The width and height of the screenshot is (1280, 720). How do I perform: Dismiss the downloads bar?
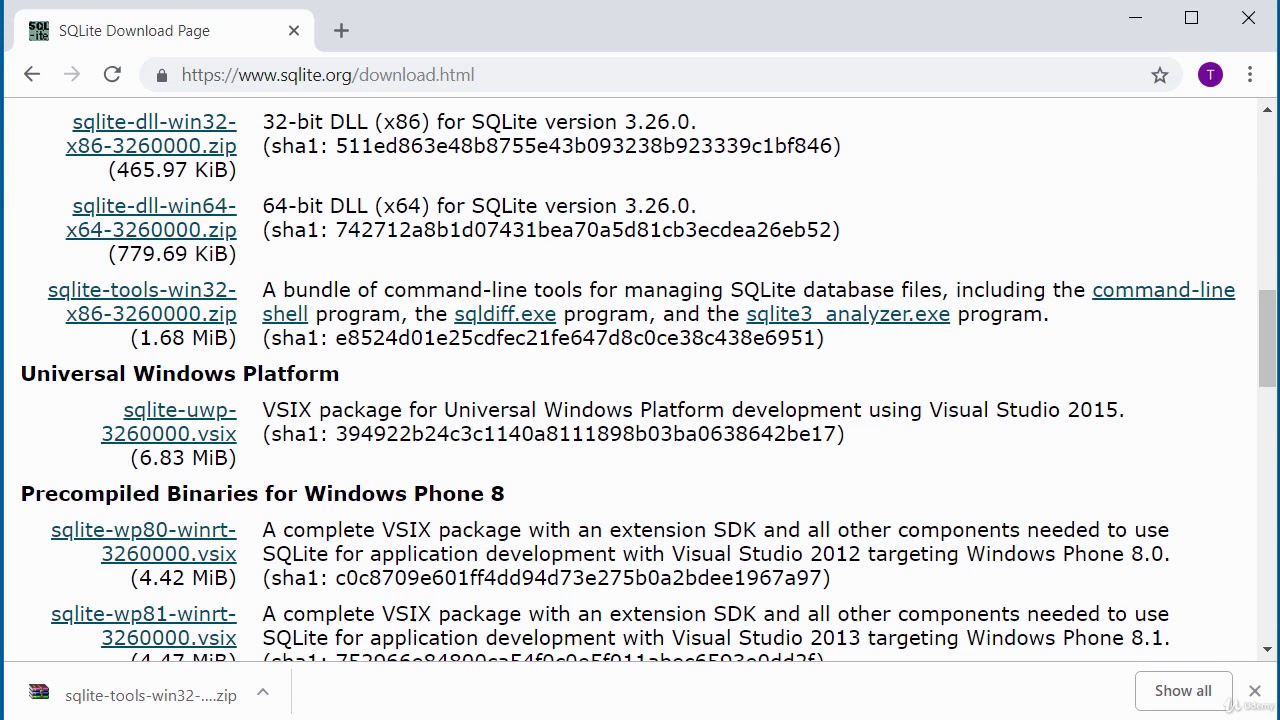(x=1255, y=691)
